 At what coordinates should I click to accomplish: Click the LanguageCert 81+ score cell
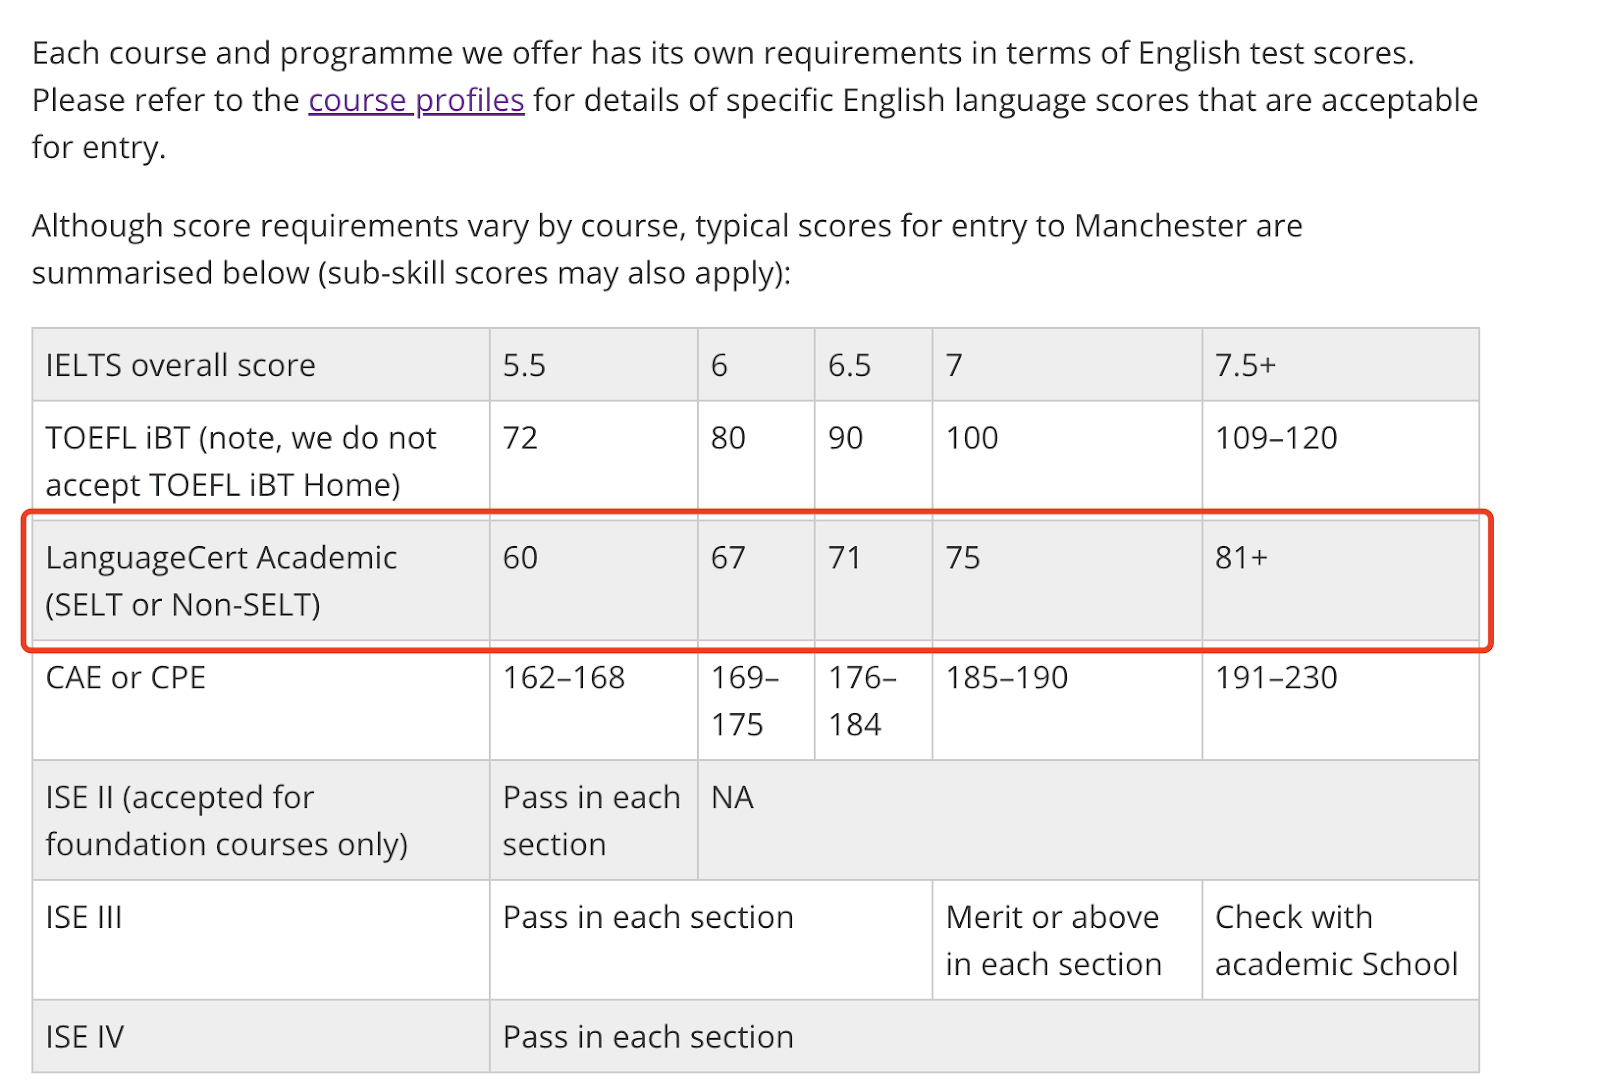coord(1340,581)
